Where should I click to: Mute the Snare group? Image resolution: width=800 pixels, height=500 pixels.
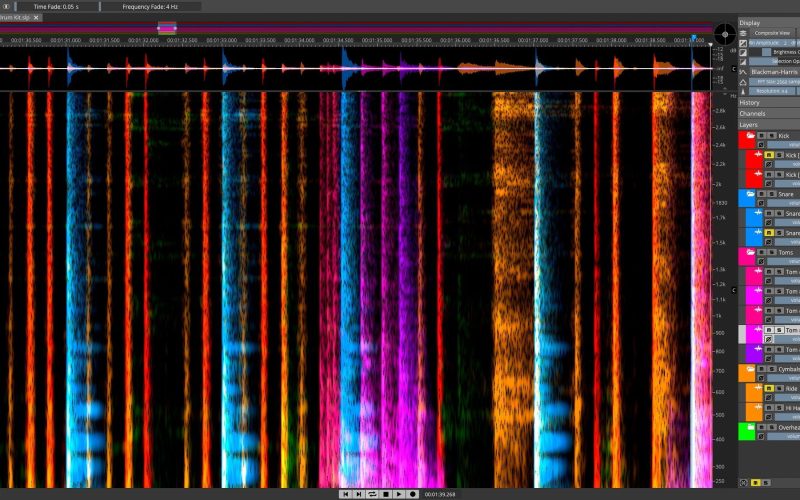click(762, 194)
